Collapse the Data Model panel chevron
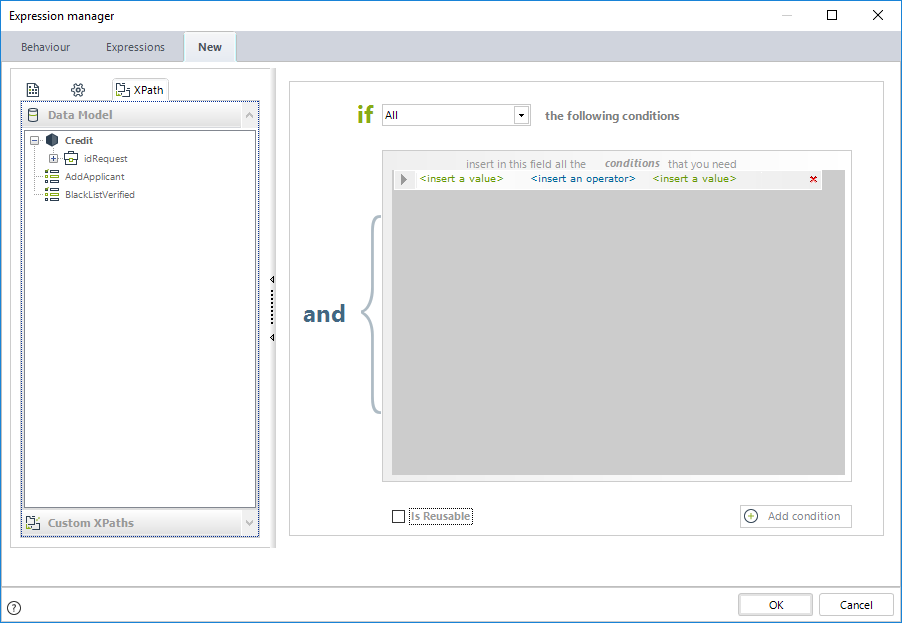Viewport: 902px width, 623px height. point(249,115)
